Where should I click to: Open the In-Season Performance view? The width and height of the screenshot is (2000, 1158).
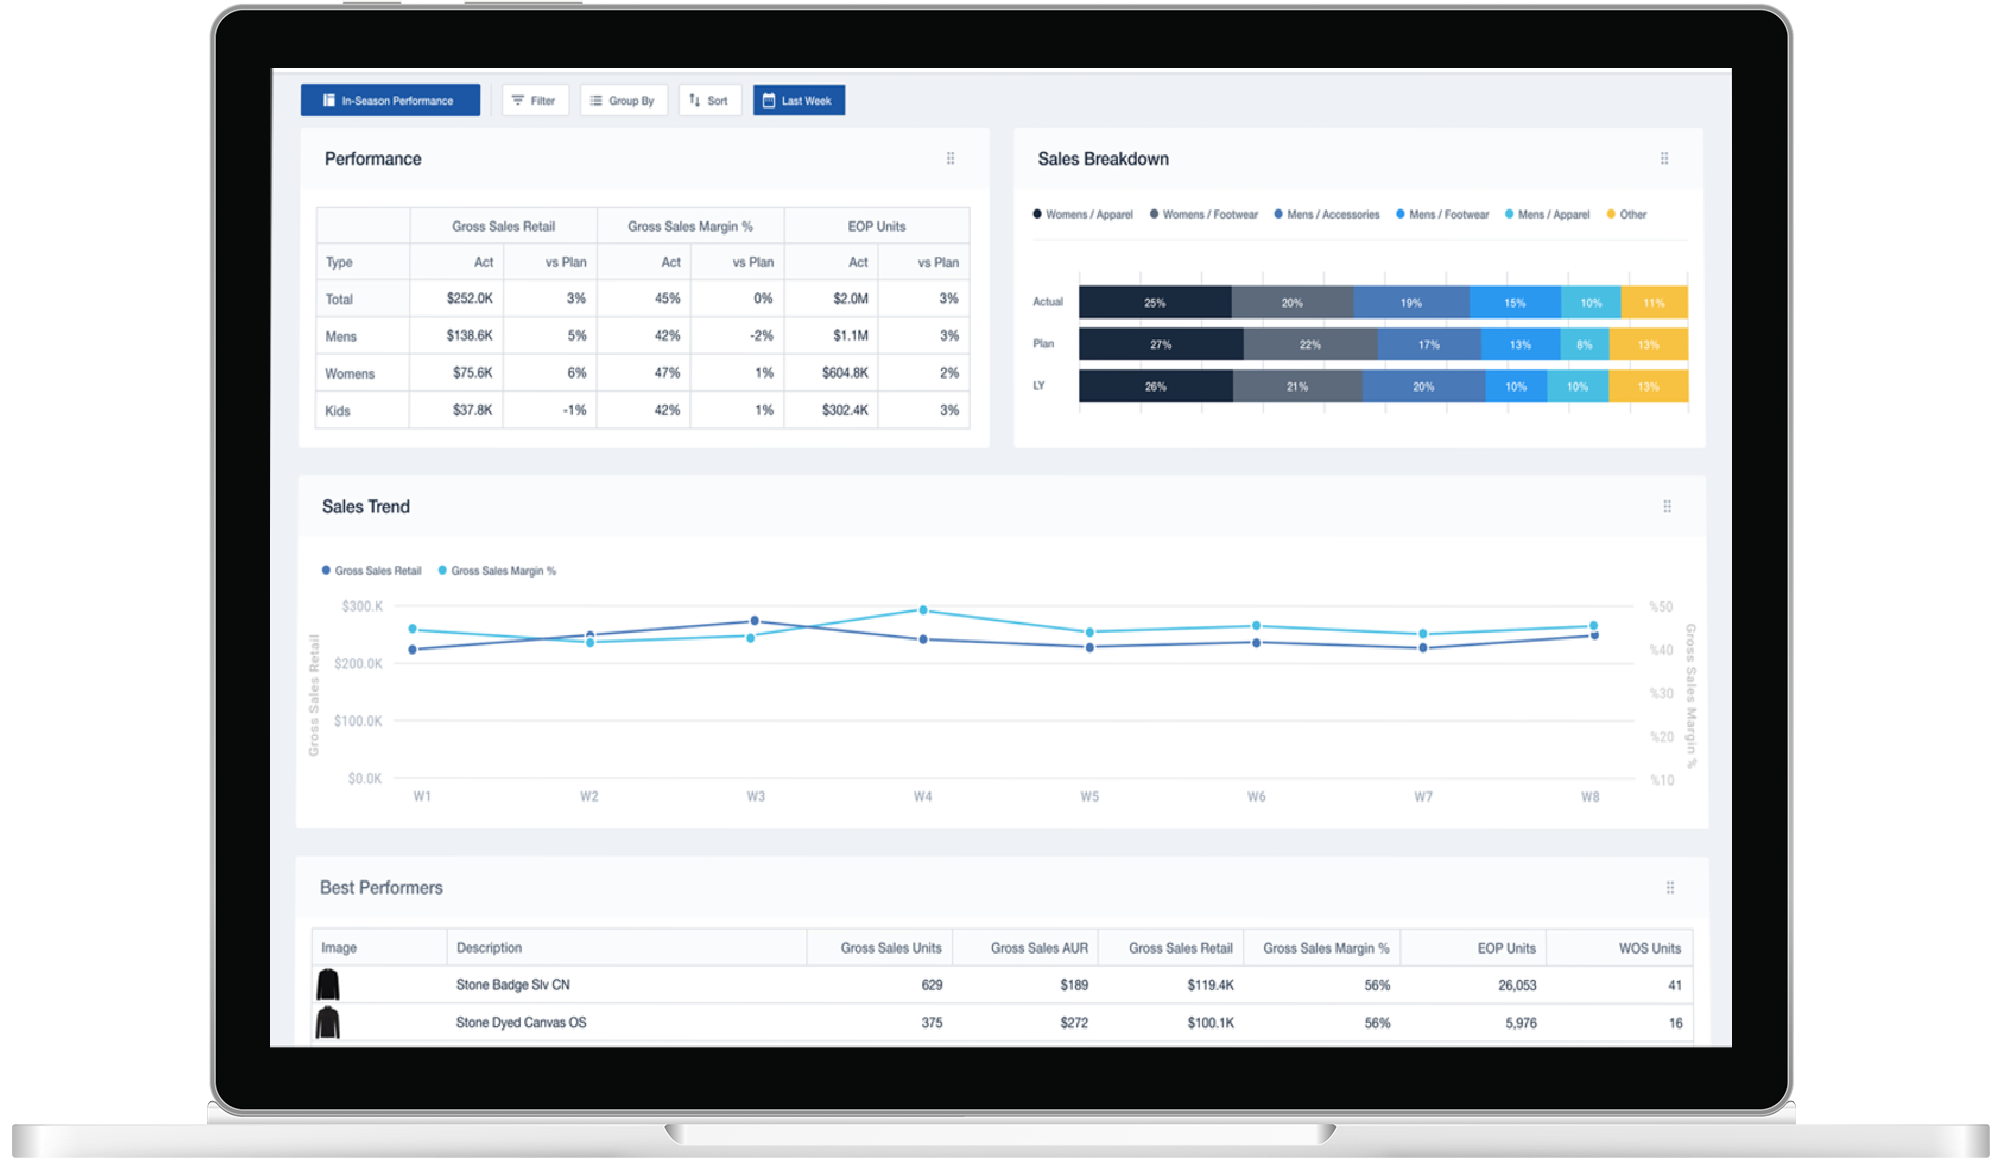pos(389,100)
